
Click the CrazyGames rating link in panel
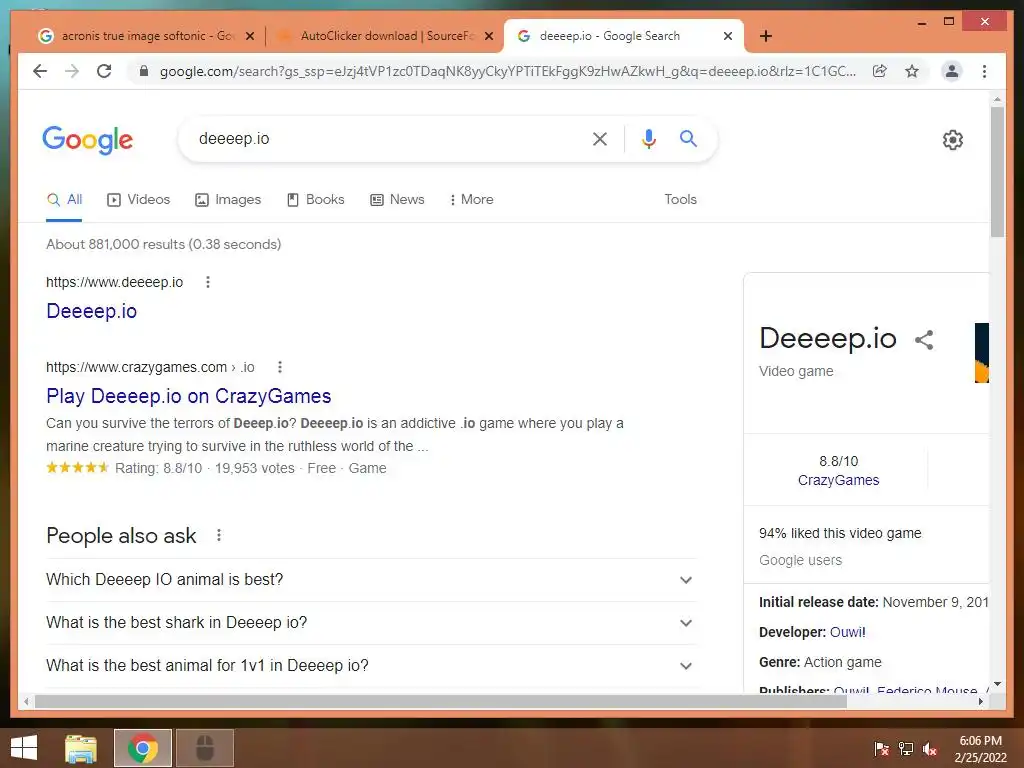tap(839, 481)
